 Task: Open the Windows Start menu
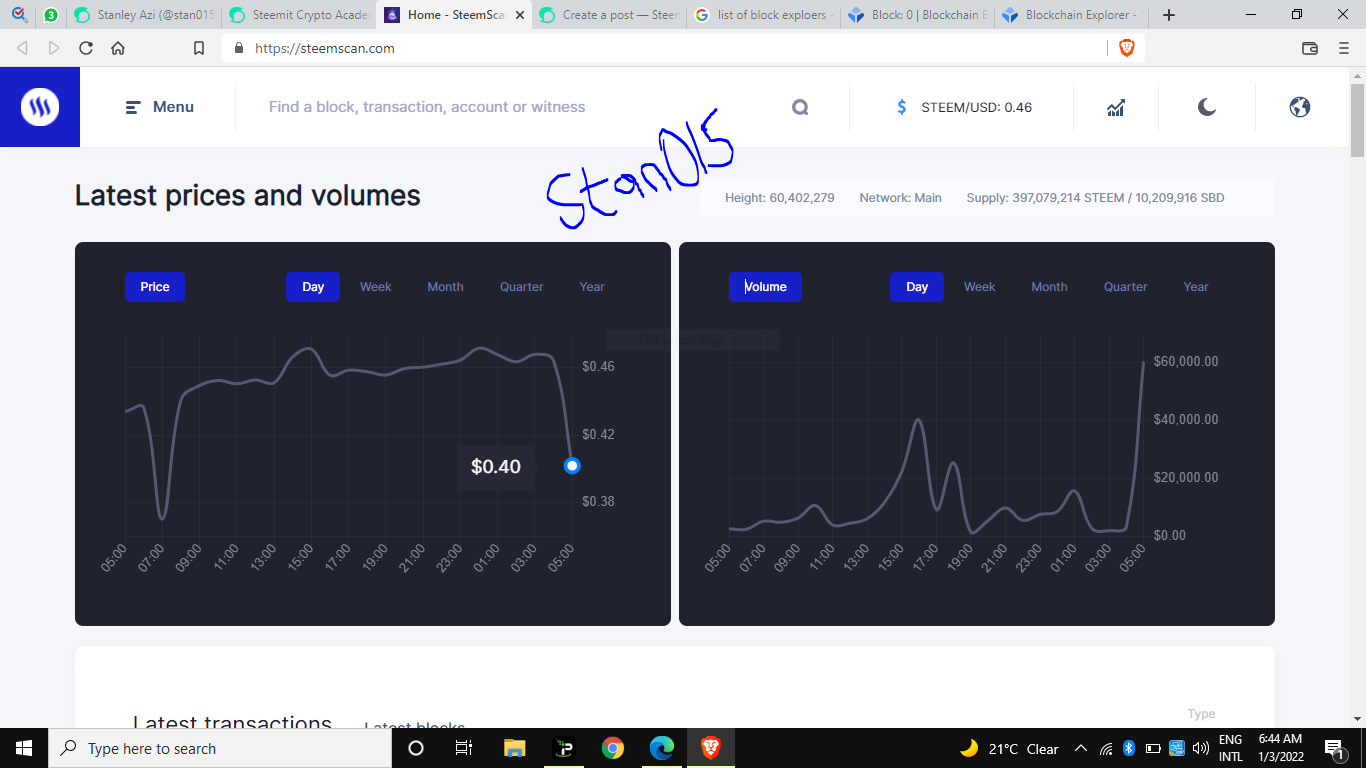24,748
